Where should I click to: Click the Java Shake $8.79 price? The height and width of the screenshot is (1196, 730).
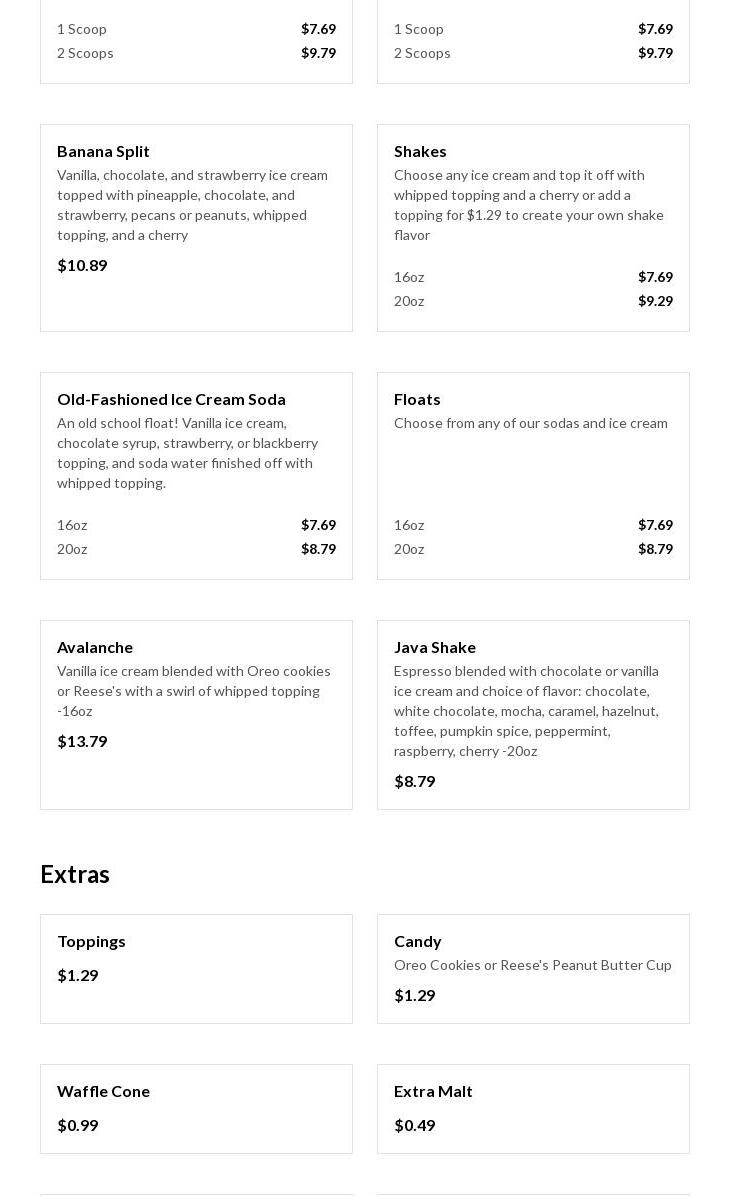(414, 781)
